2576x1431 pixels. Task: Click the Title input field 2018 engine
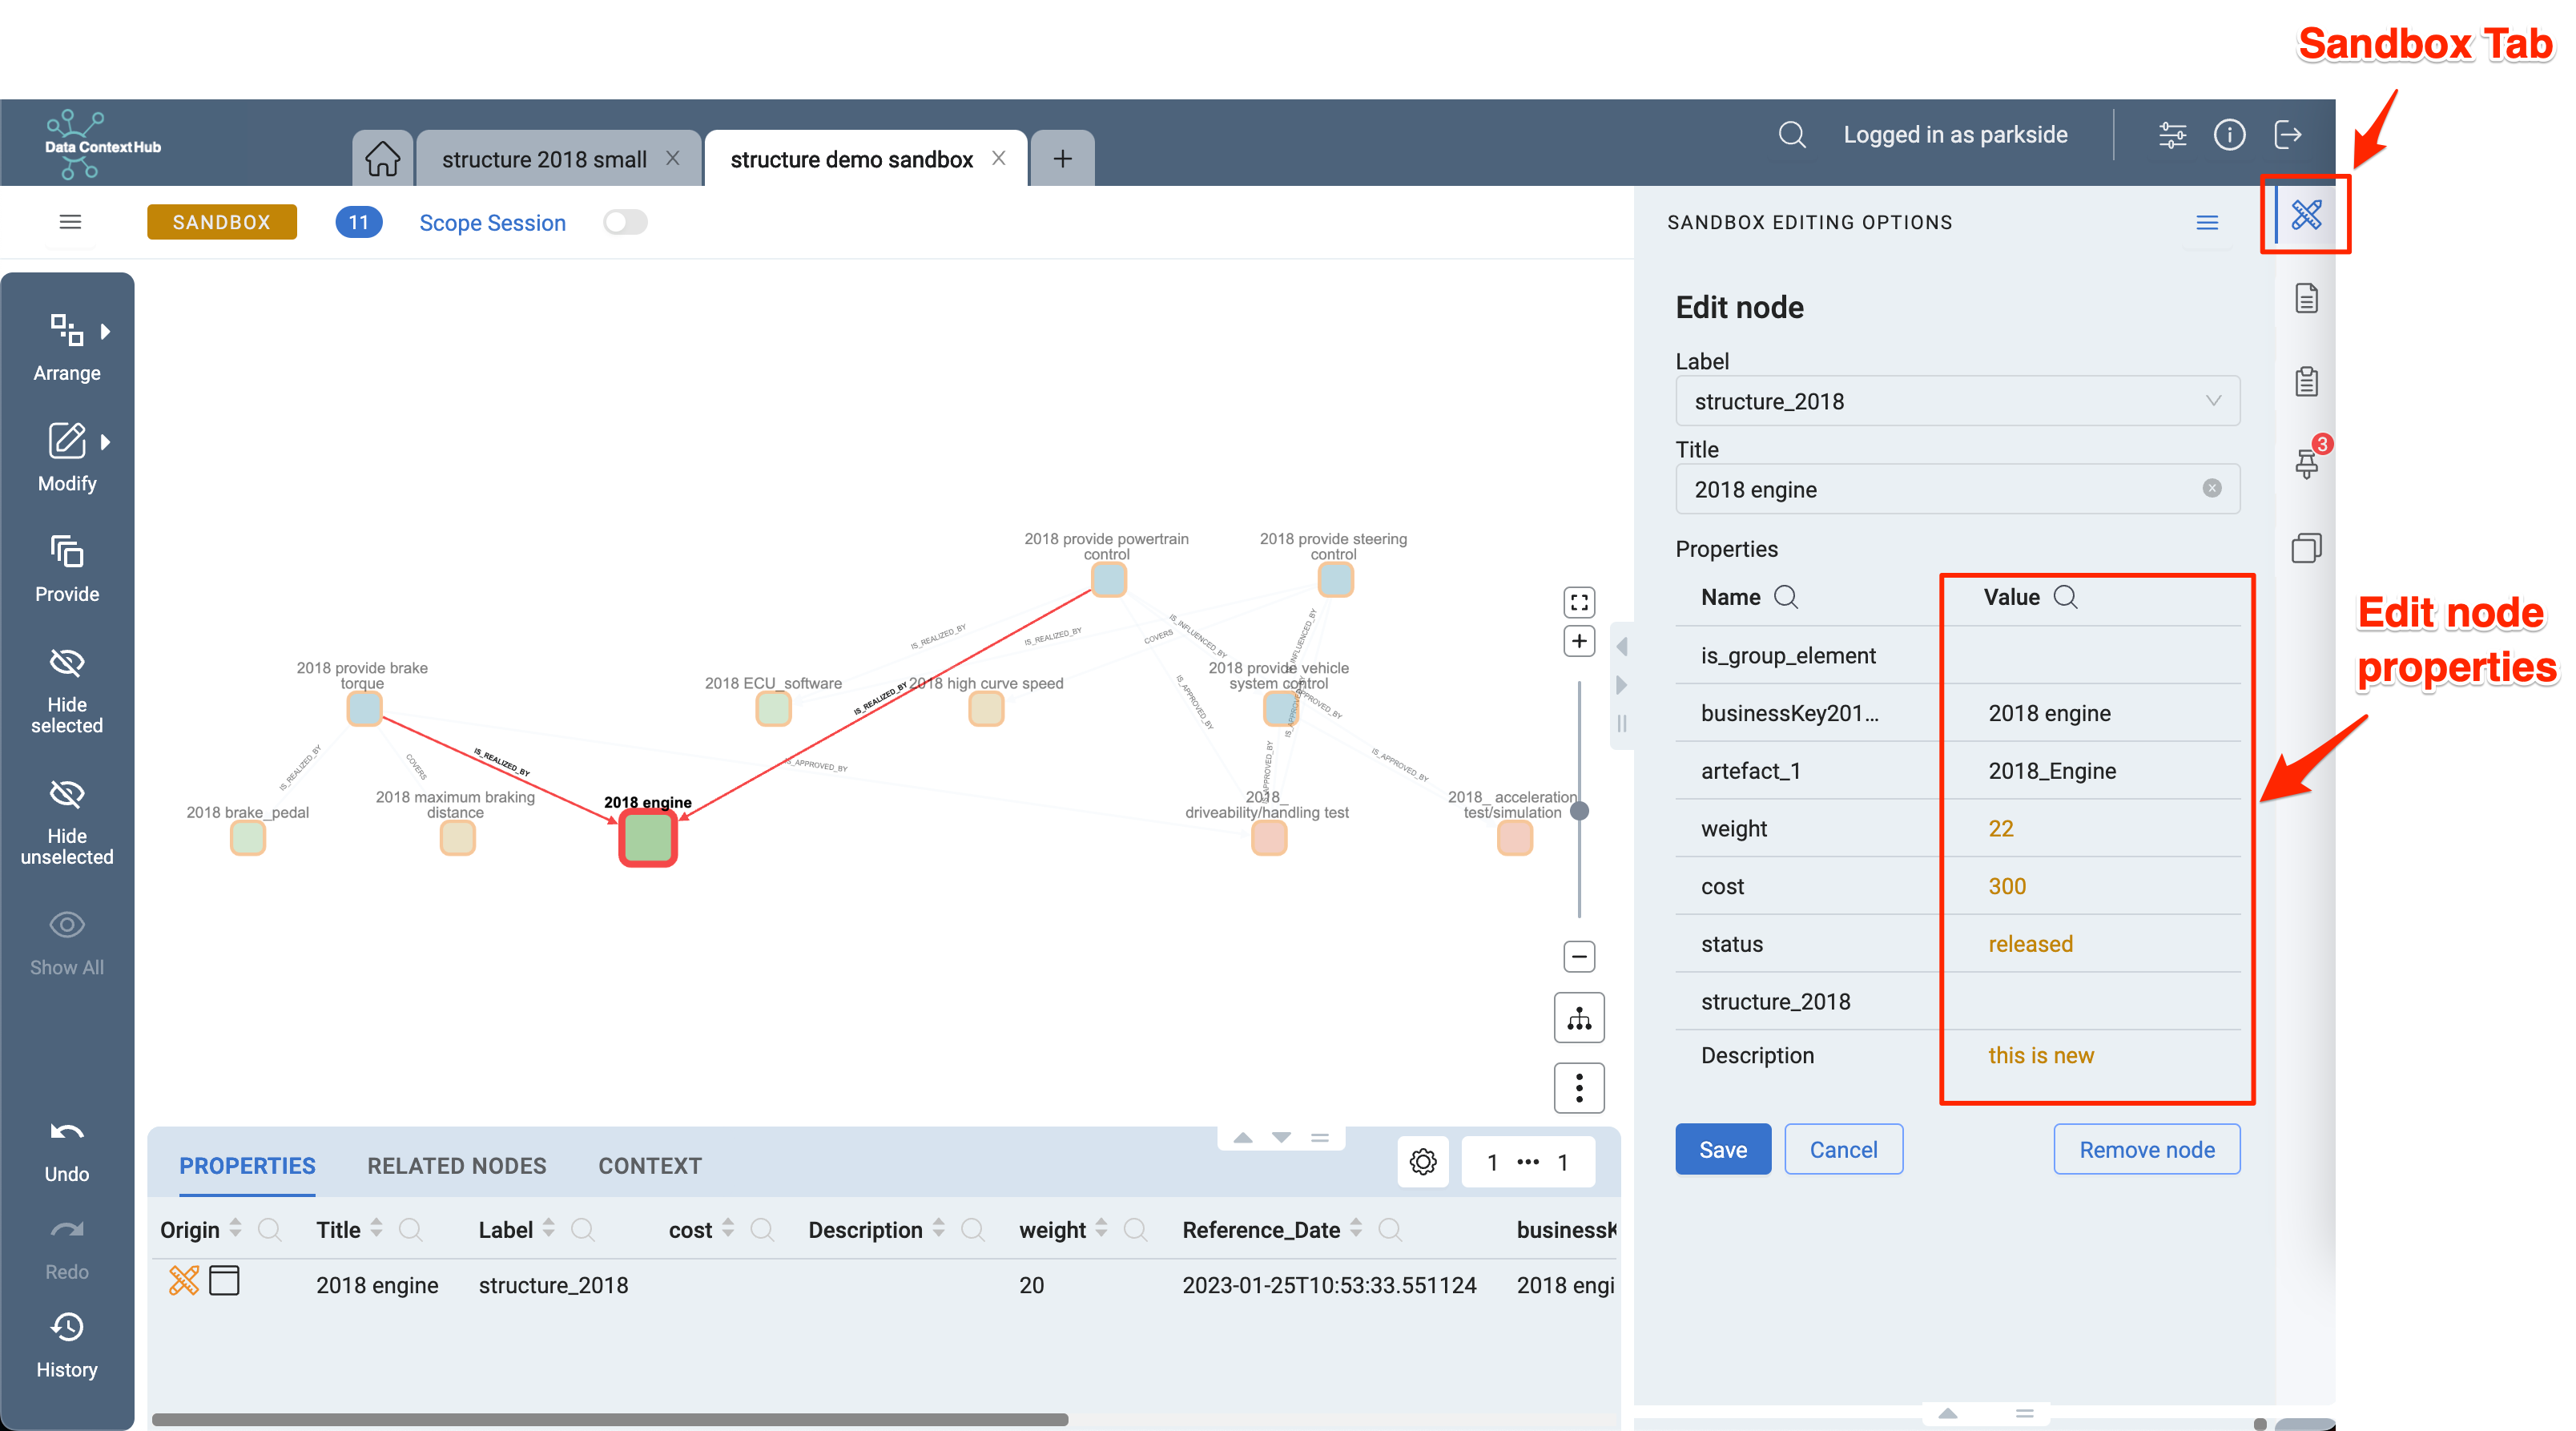[x=1957, y=489]
